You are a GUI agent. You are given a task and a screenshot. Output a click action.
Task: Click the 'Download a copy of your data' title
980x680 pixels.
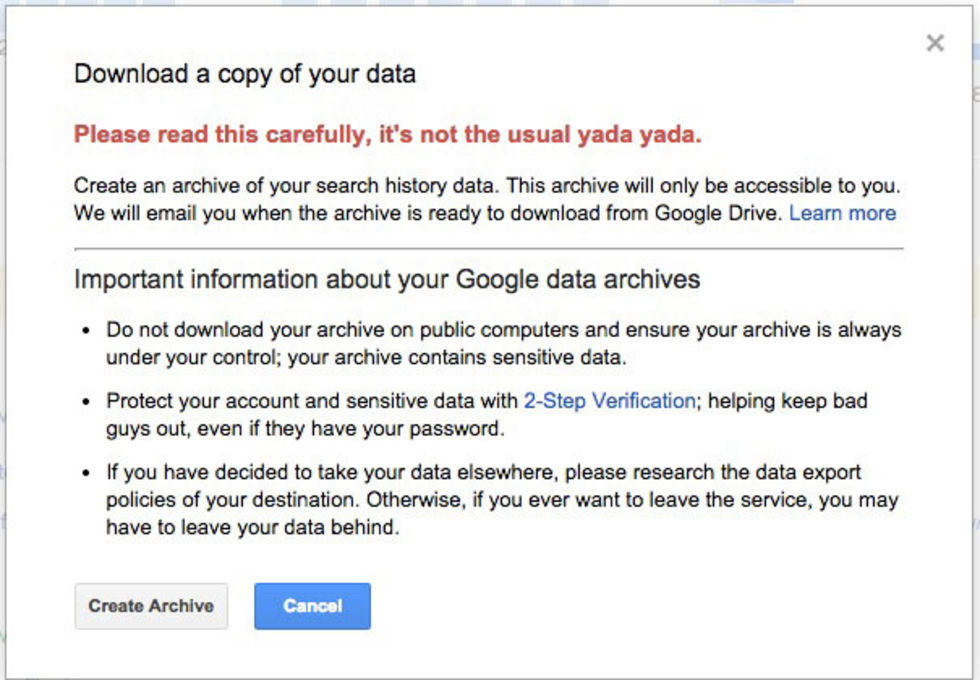245,74
